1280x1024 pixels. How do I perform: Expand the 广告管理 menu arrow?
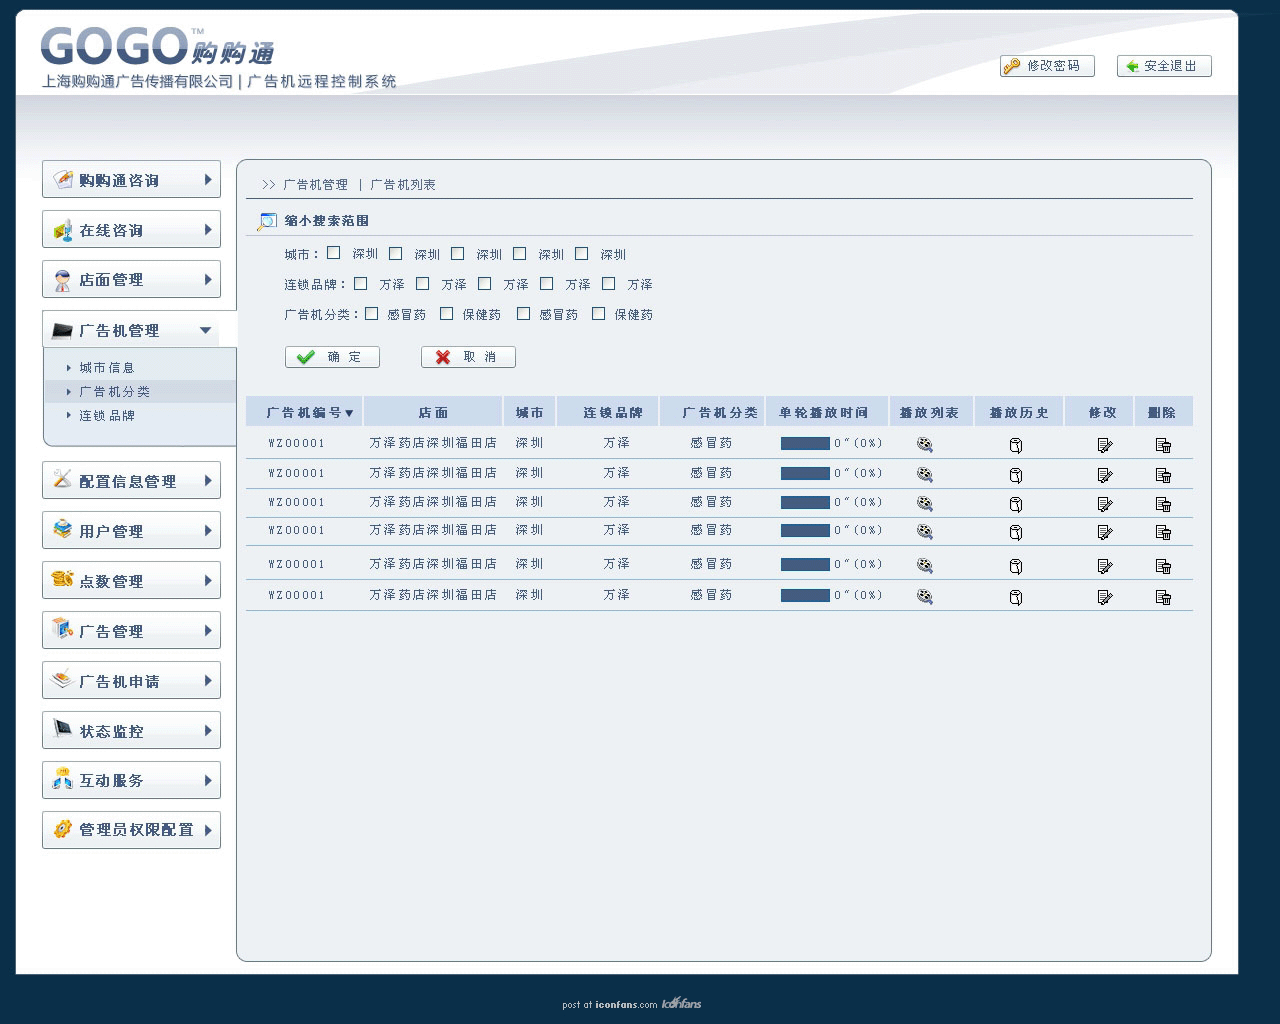pyautogui.click(x=208, y=630)
